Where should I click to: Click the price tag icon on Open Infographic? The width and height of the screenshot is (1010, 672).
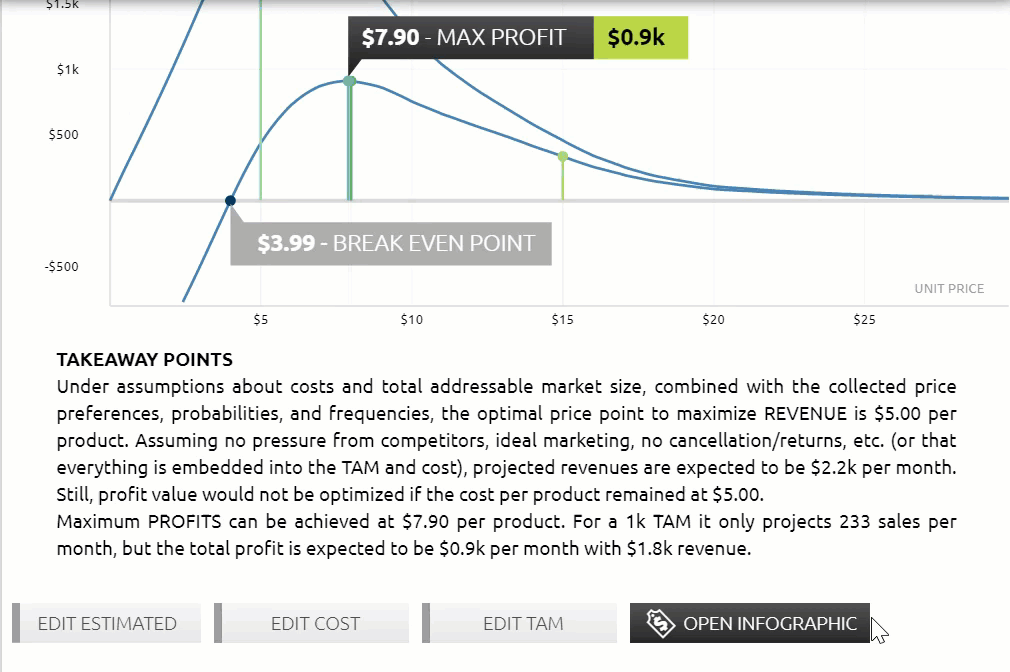pos(660,623)
